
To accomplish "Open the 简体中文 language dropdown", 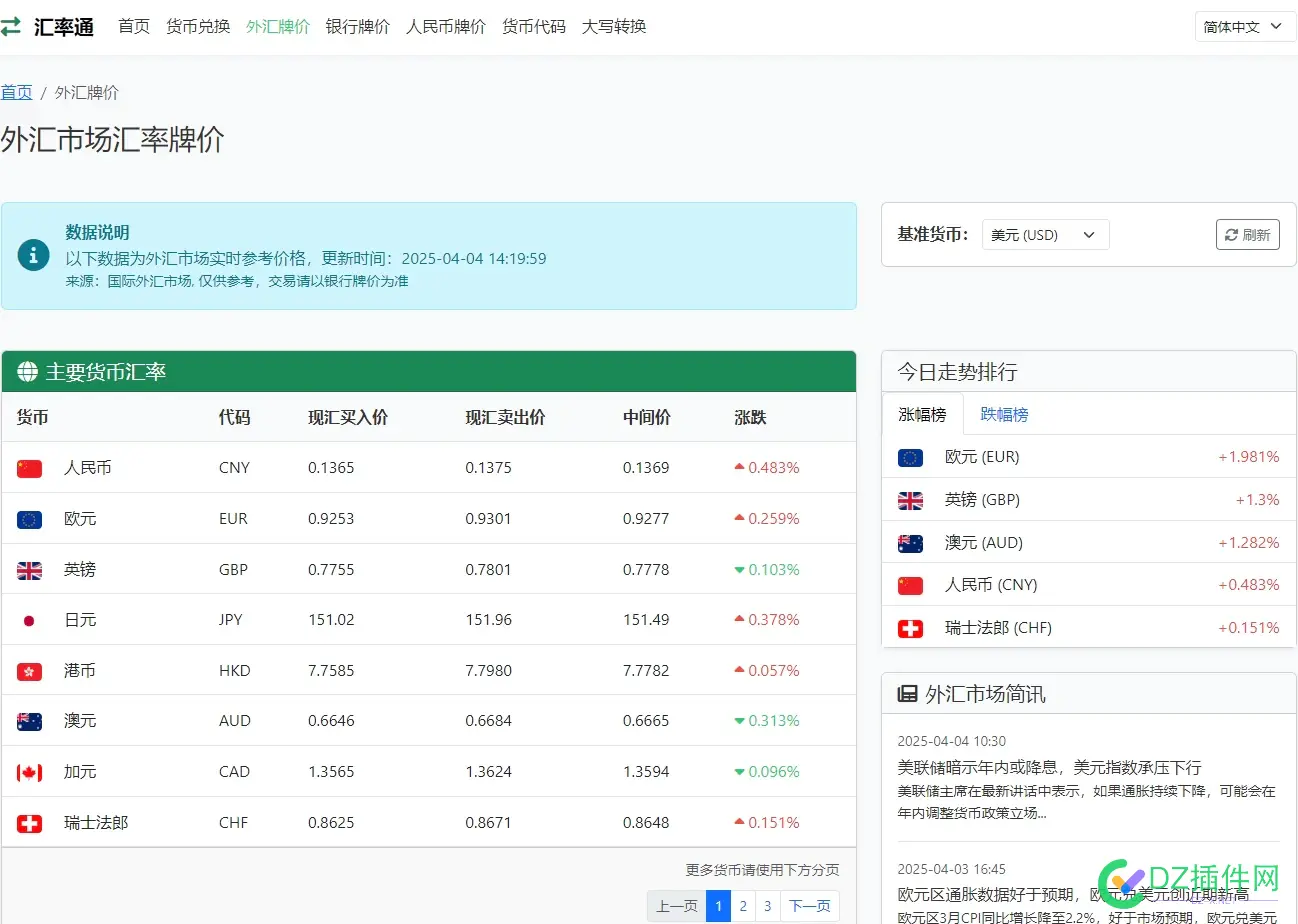I will [1243, 27].
